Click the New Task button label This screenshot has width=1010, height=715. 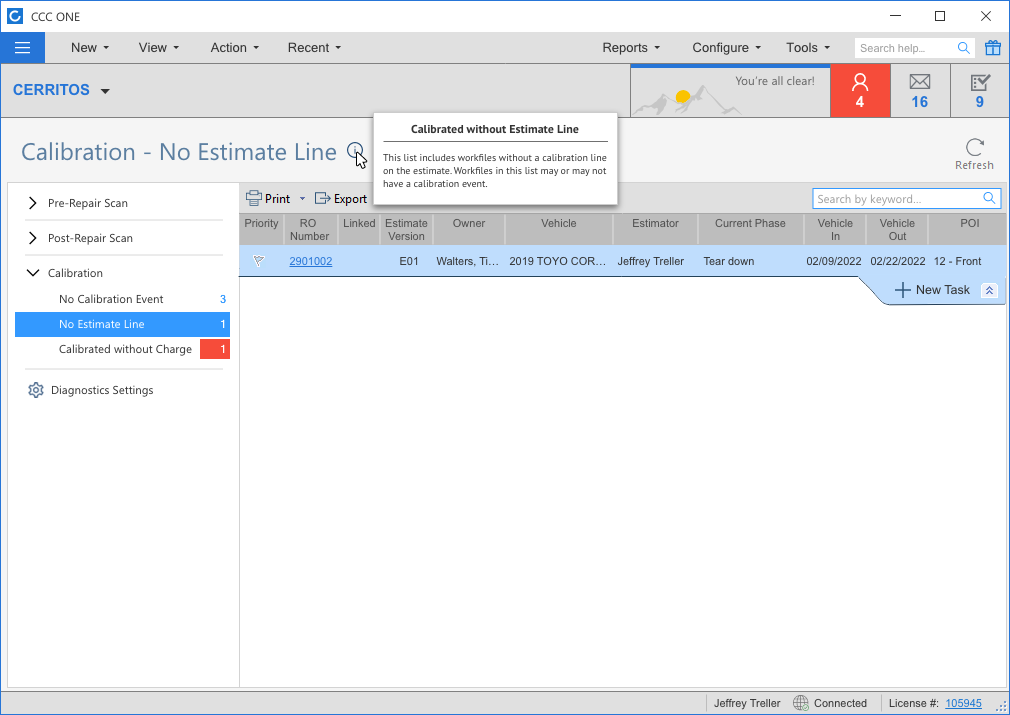point(942,290)
